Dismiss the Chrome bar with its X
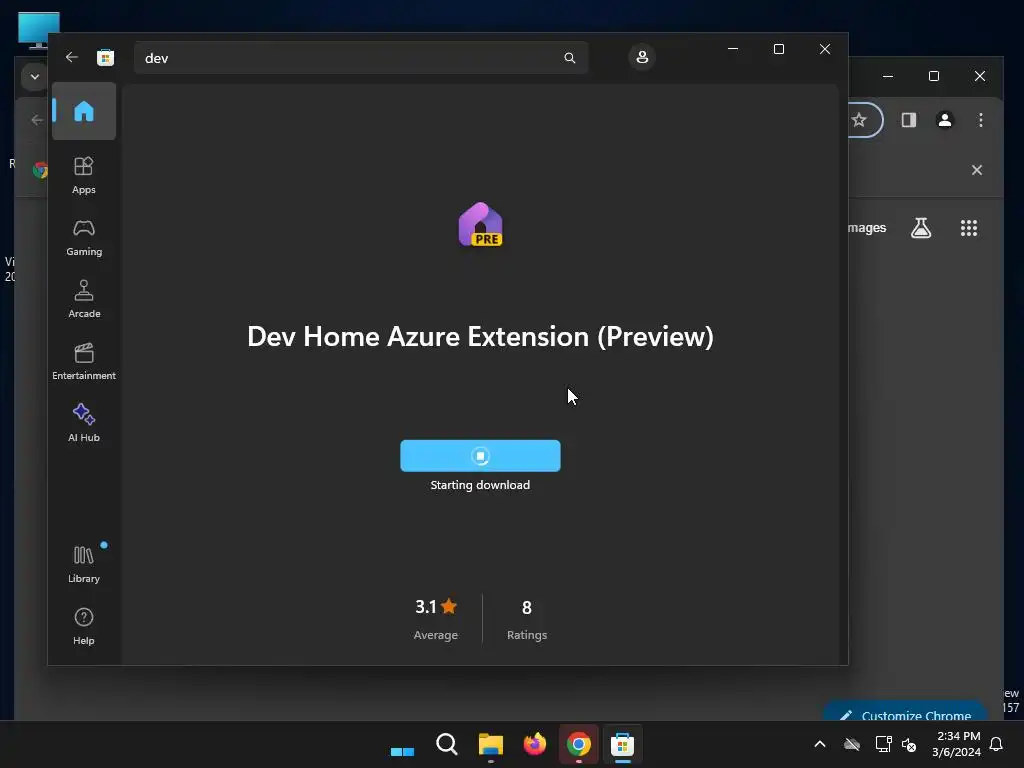Screen dimensions: 1024x768 coord(976,170)
